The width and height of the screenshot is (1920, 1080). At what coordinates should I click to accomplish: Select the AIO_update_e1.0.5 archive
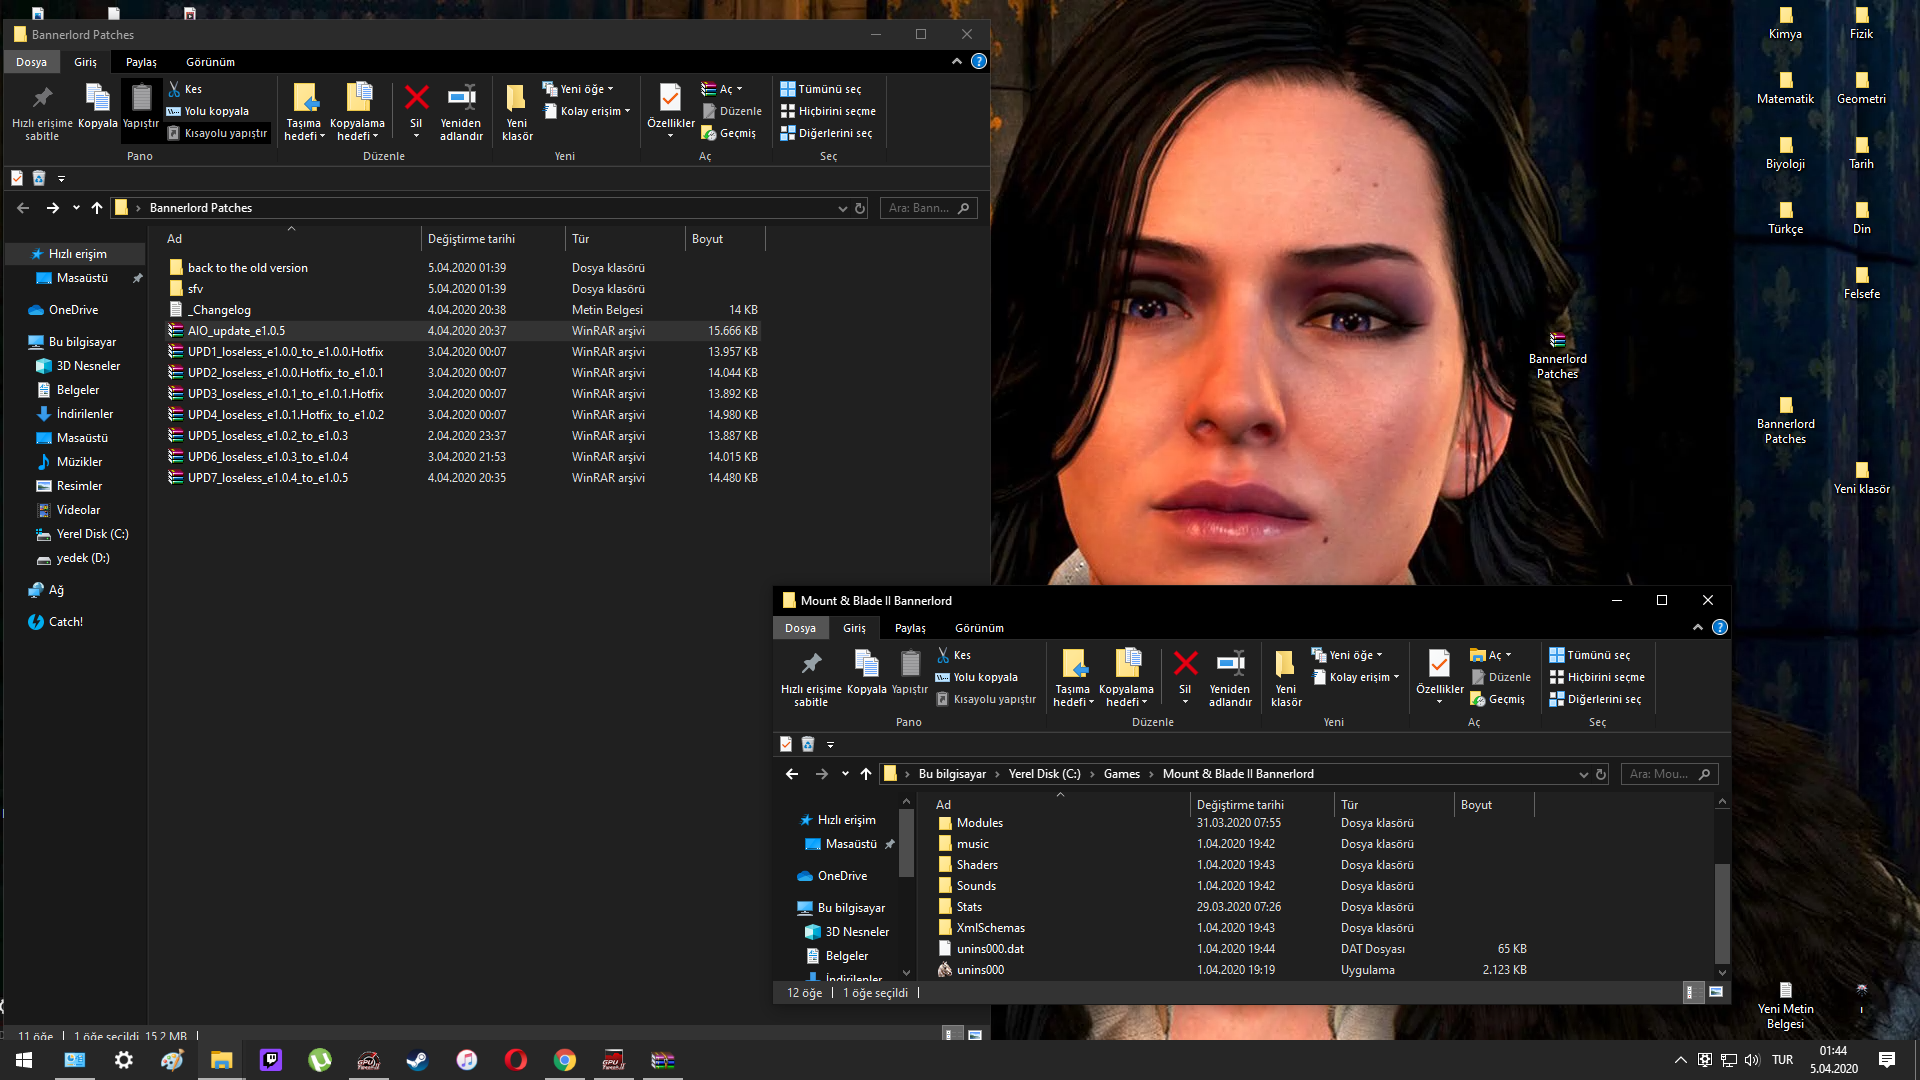tap(464, 331)
